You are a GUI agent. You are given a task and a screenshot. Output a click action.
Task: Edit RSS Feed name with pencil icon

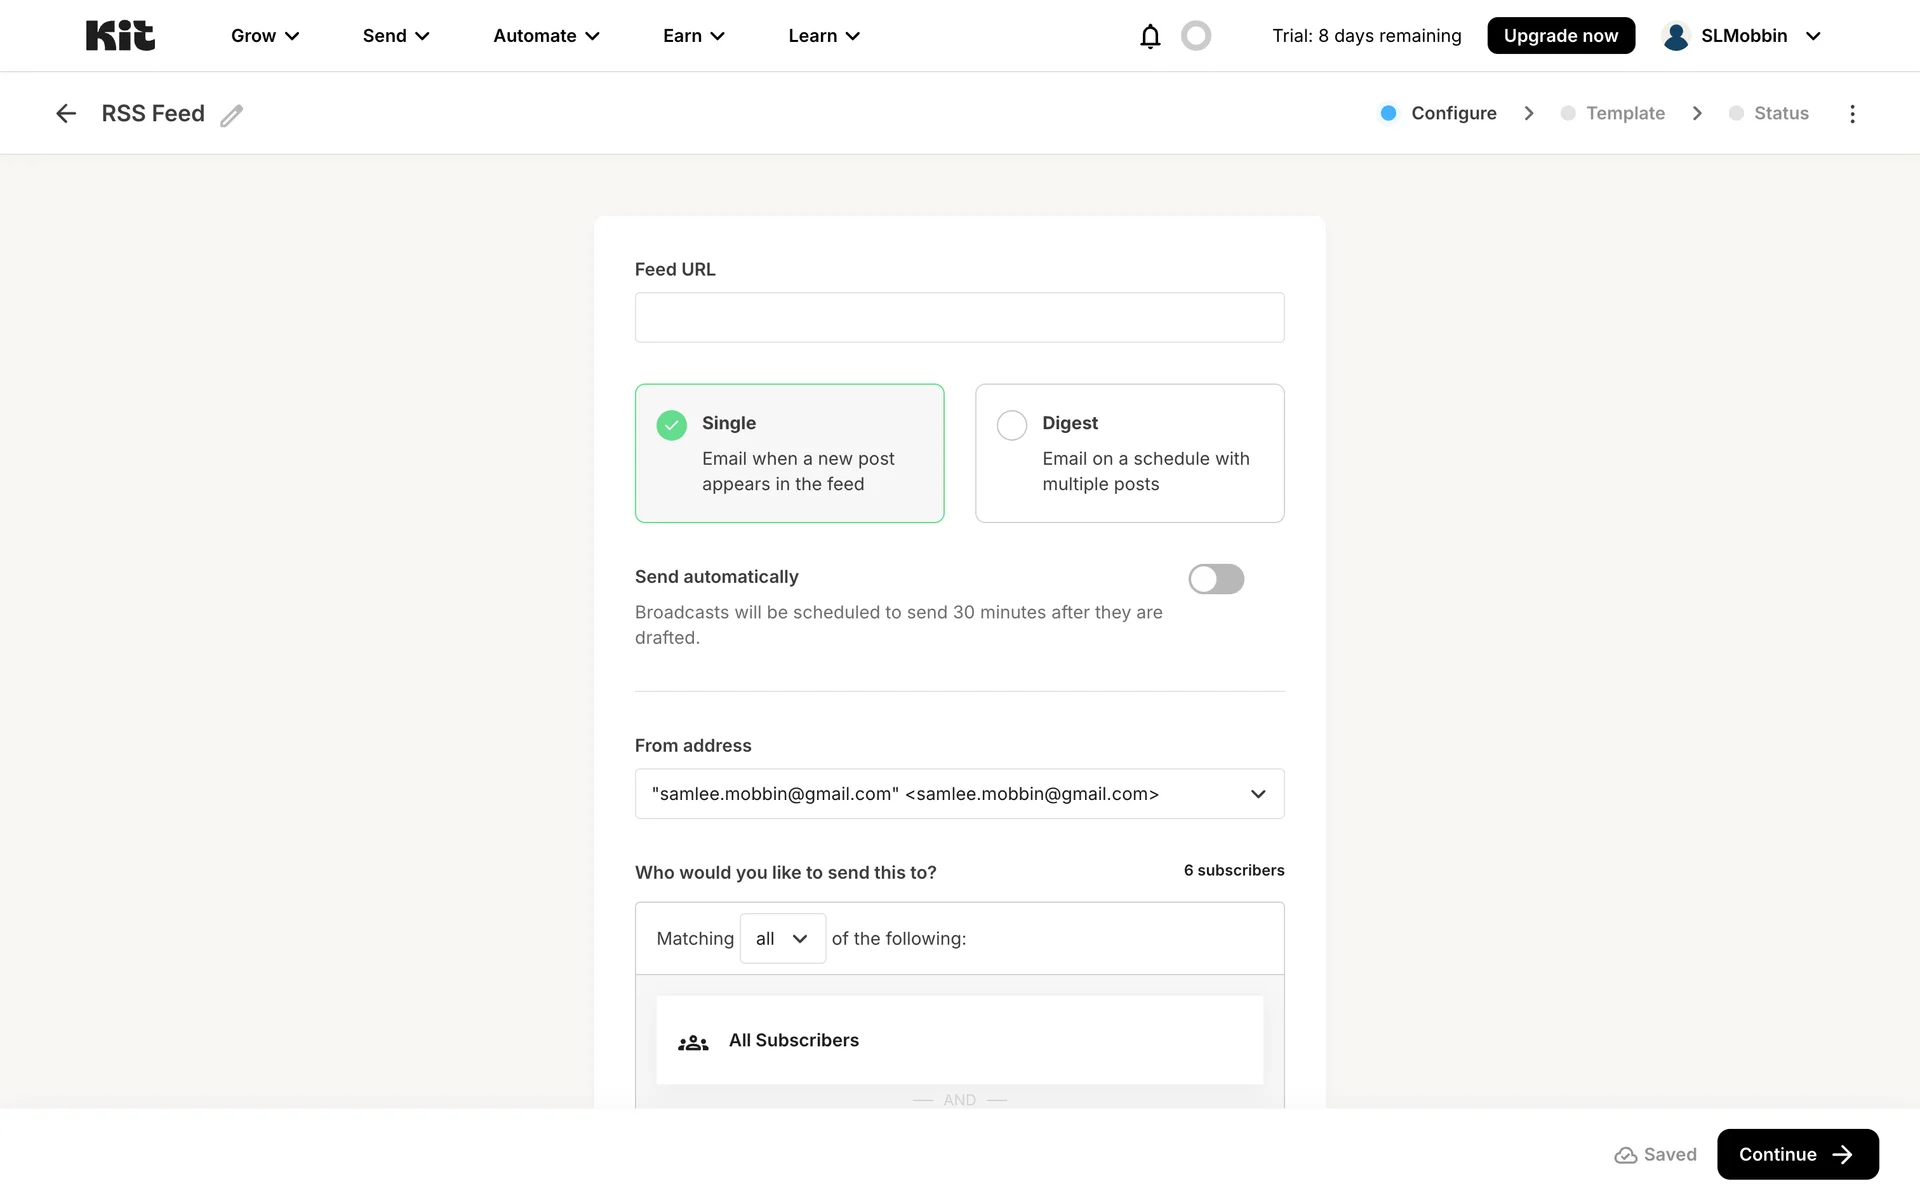tap(232, 116)
